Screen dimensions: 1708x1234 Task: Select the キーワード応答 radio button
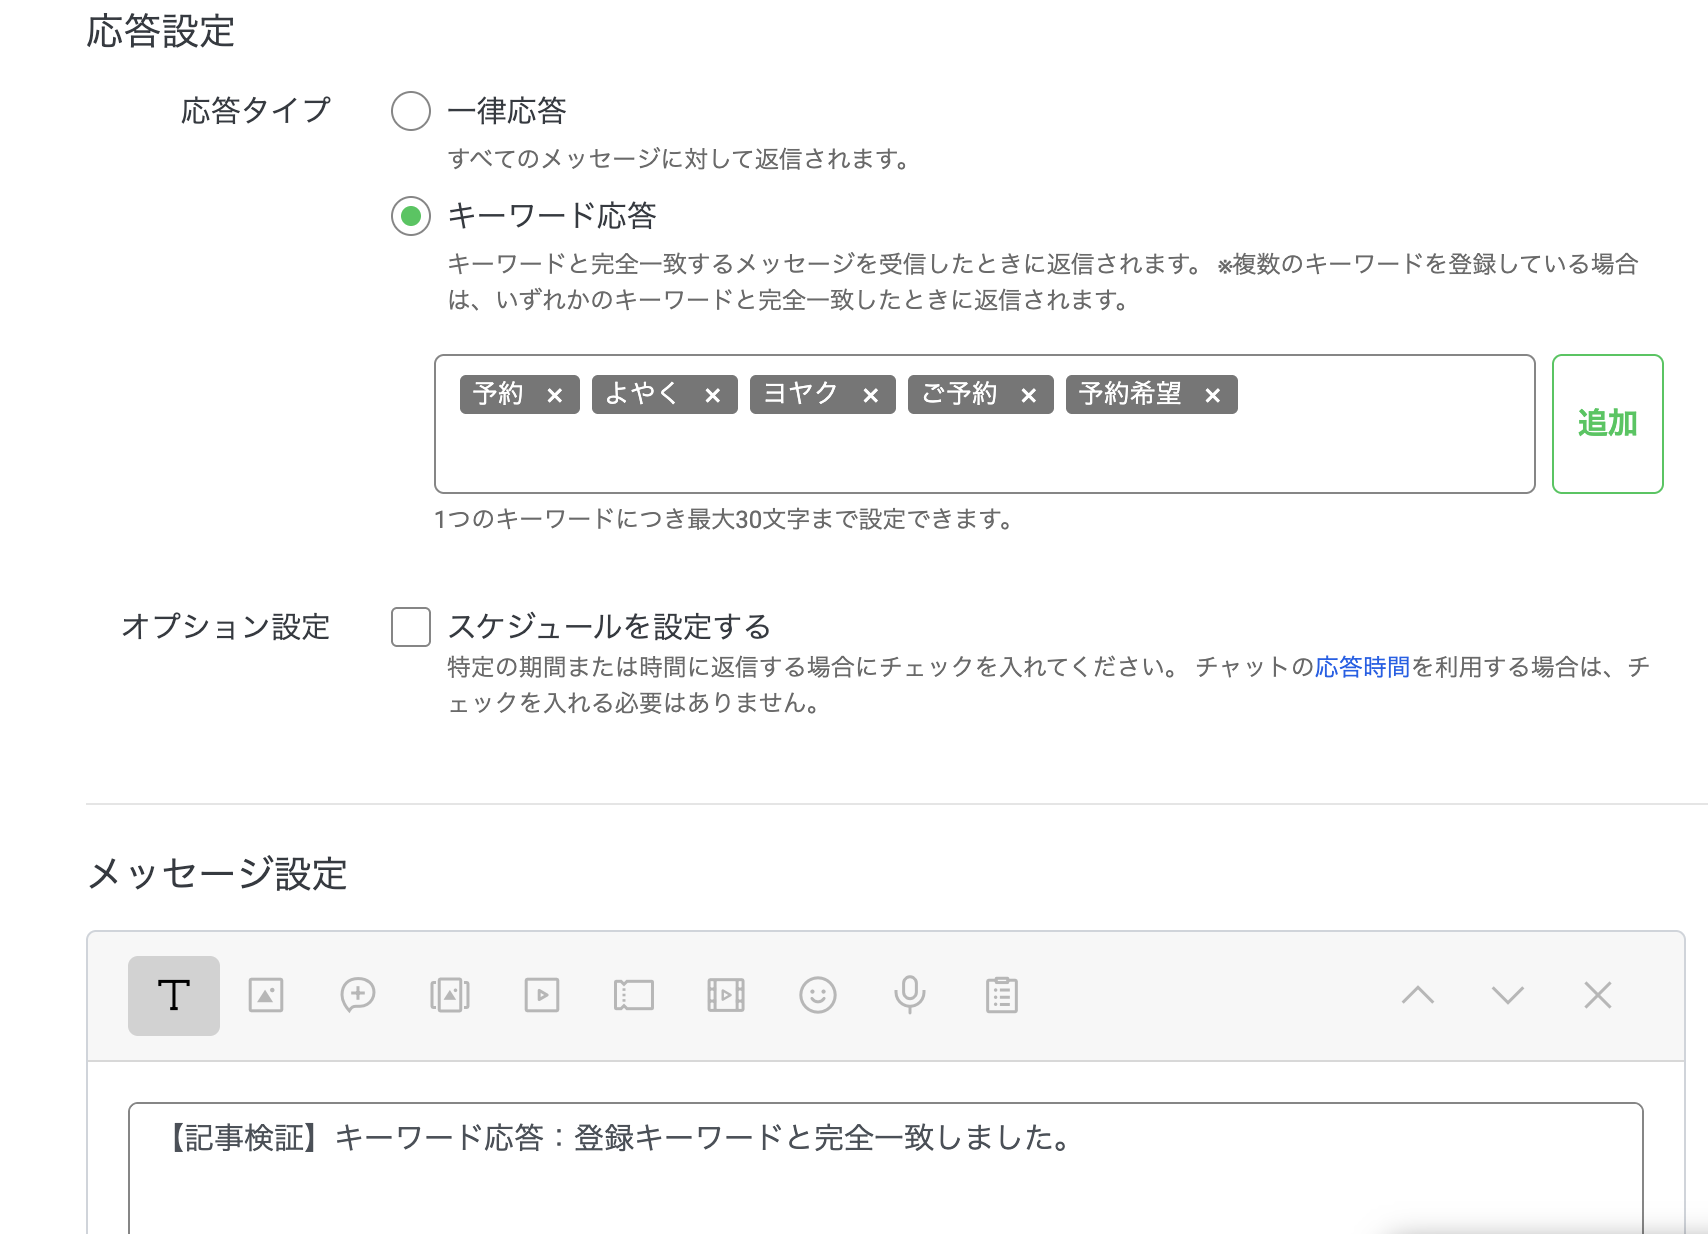click(411, 216)
